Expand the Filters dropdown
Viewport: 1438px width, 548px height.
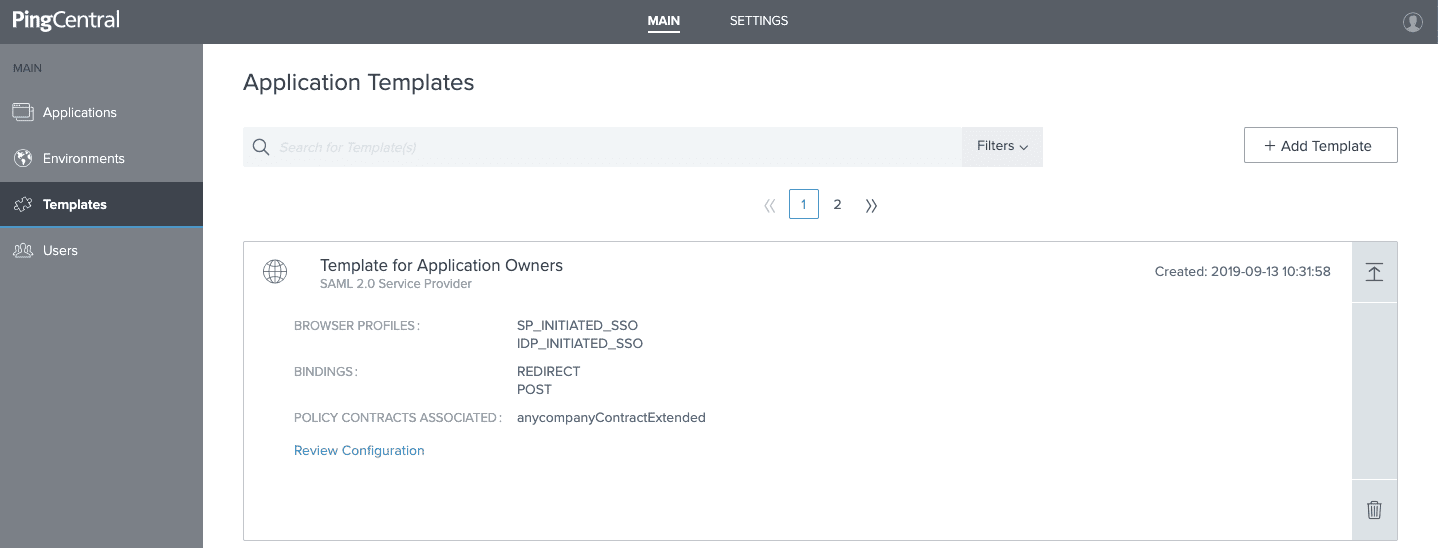pyautogui.click(x=1002, y=146)
